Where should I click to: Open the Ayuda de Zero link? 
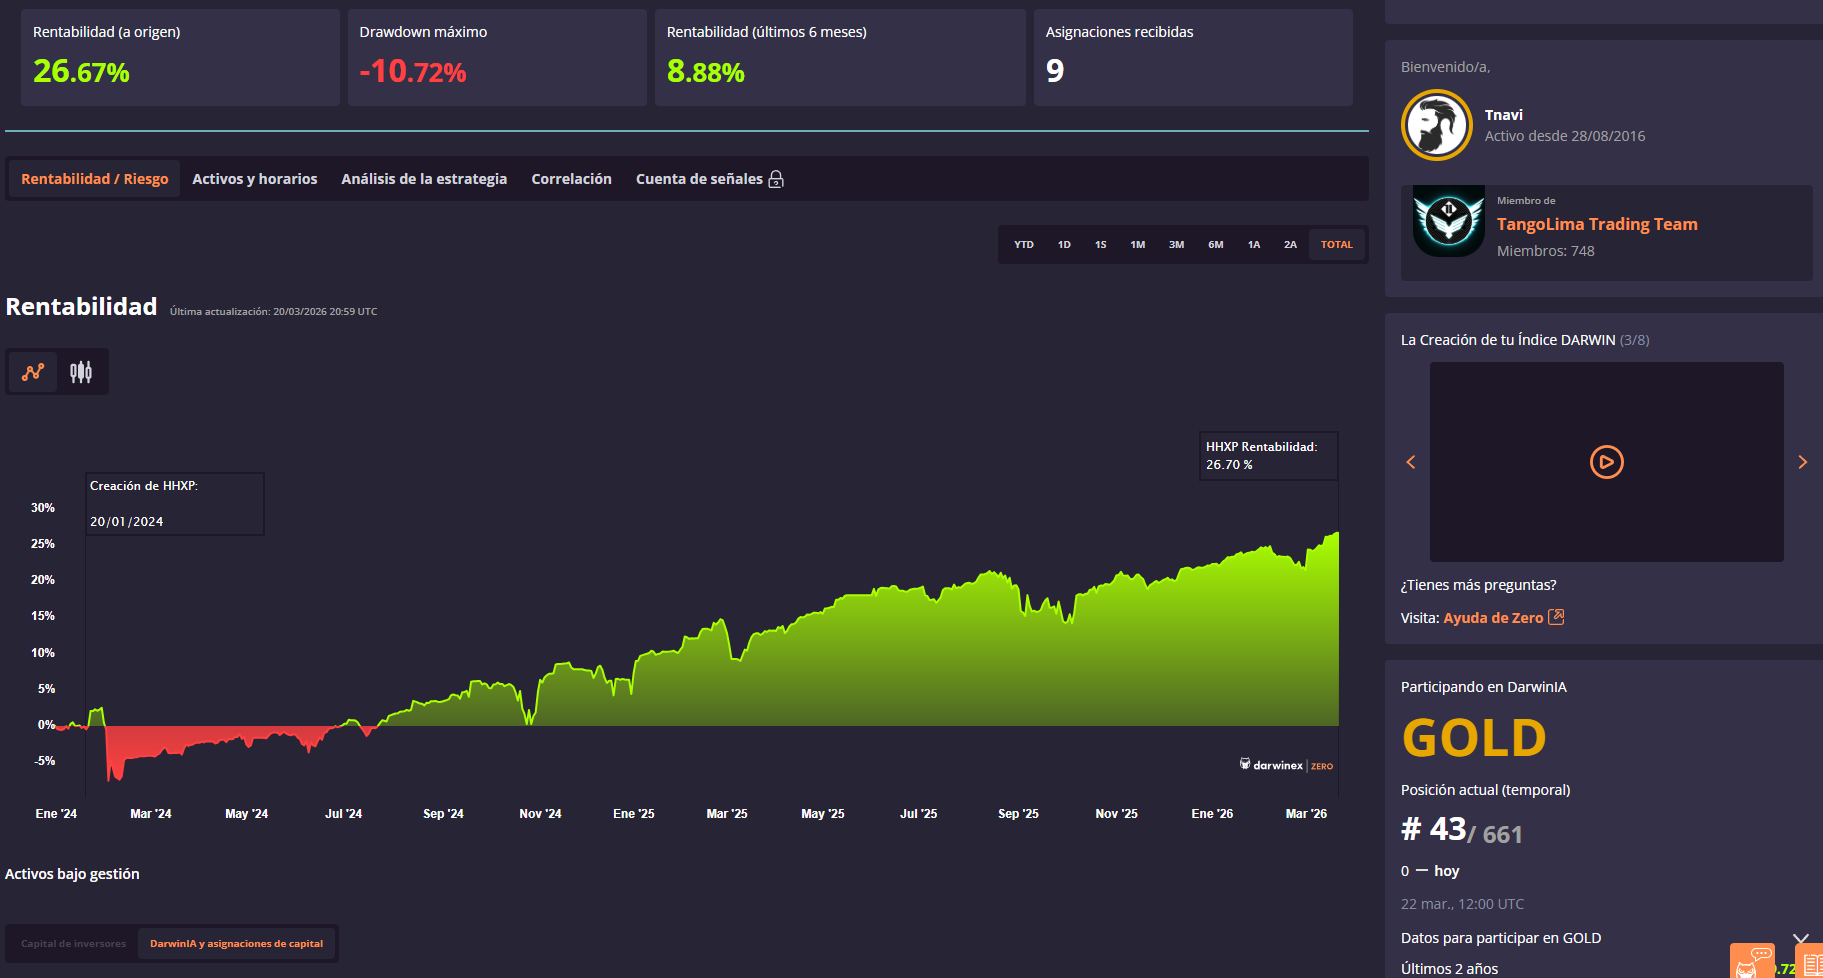coord(1493,618)
